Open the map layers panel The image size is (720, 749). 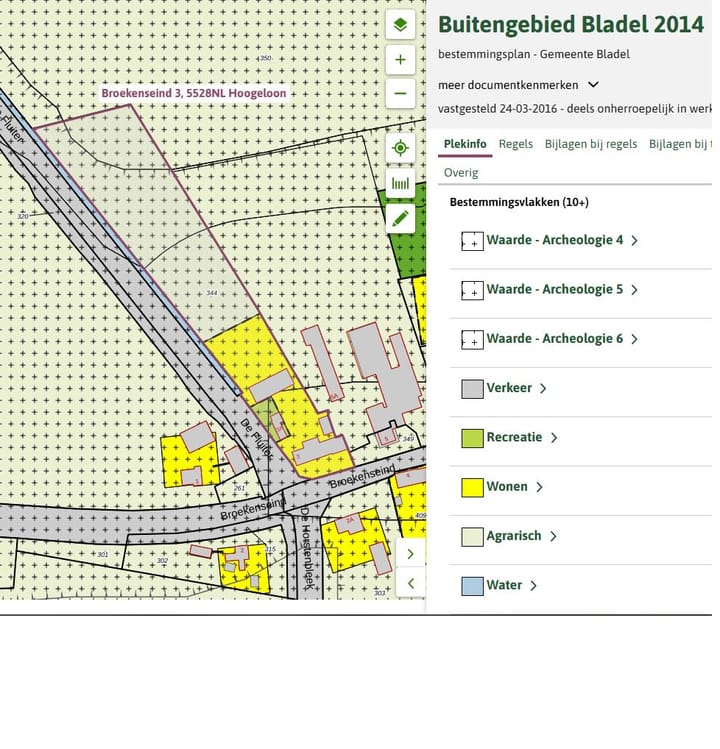(x=400, y=26)
